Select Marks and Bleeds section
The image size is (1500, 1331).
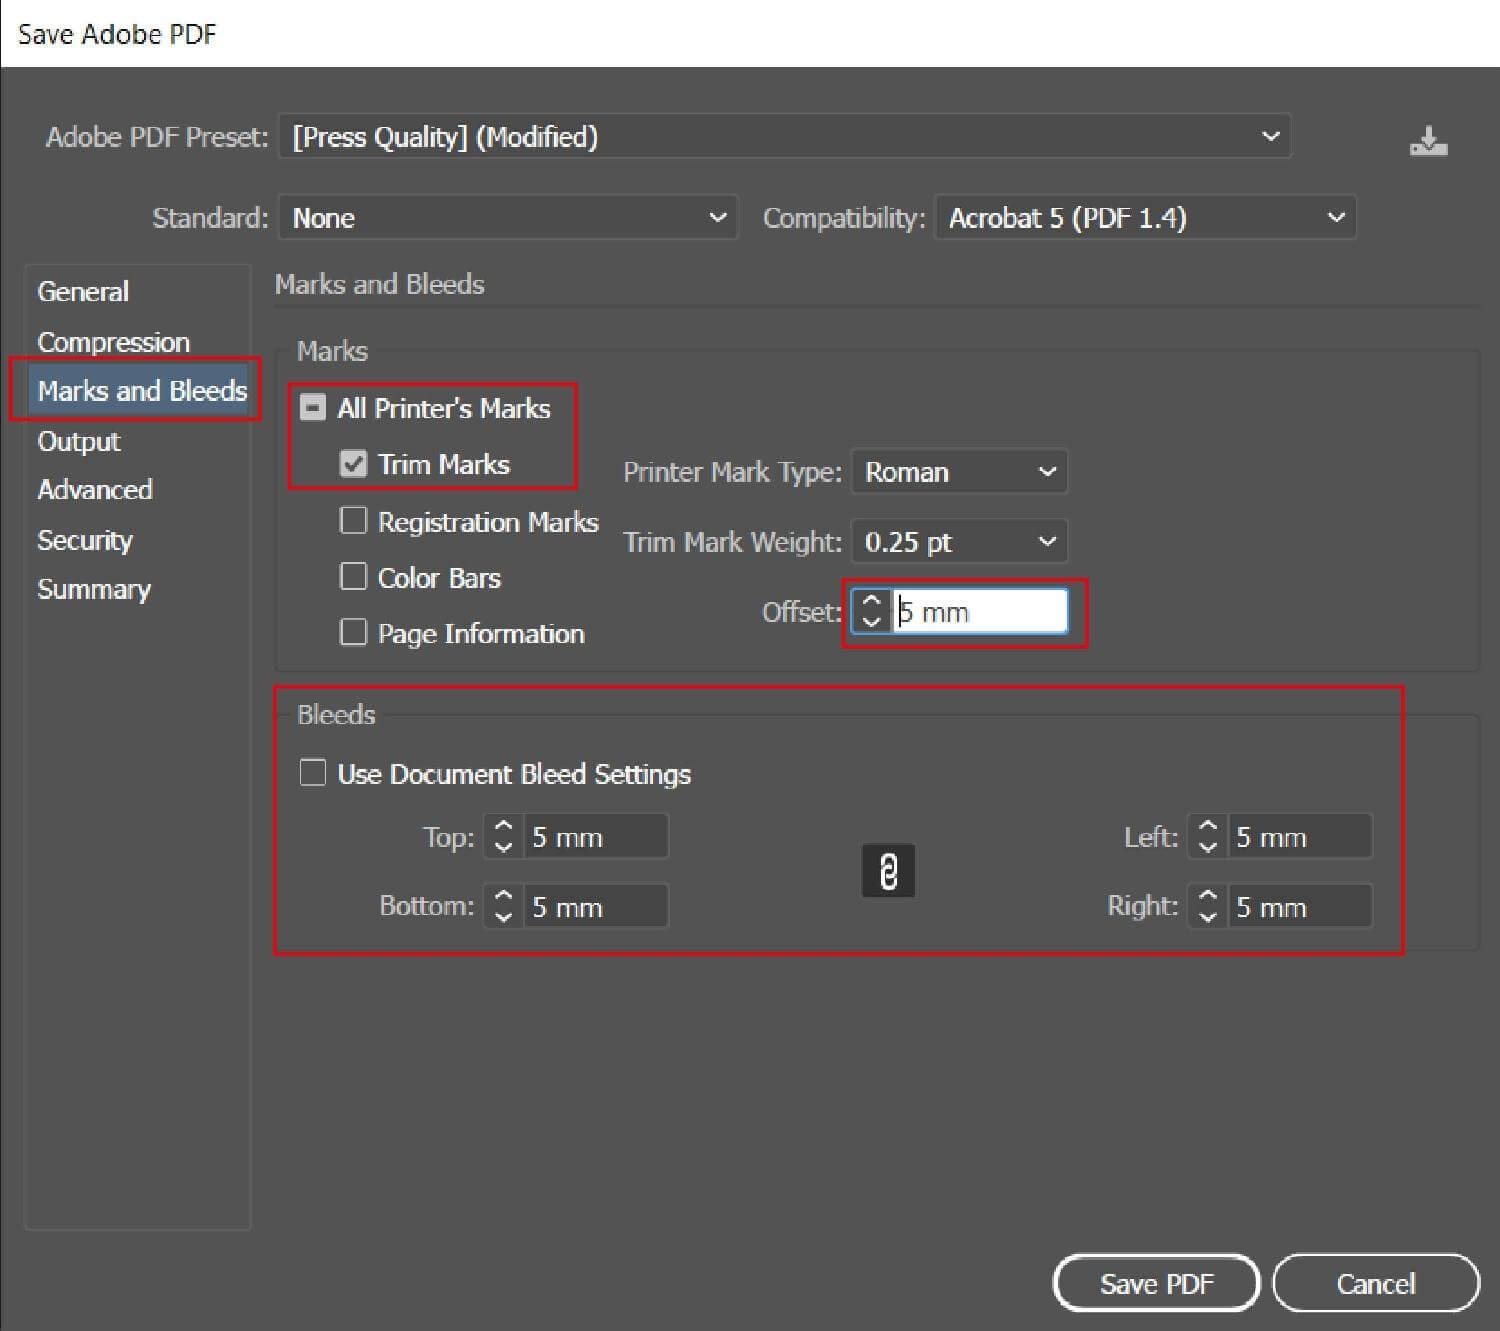141,391
